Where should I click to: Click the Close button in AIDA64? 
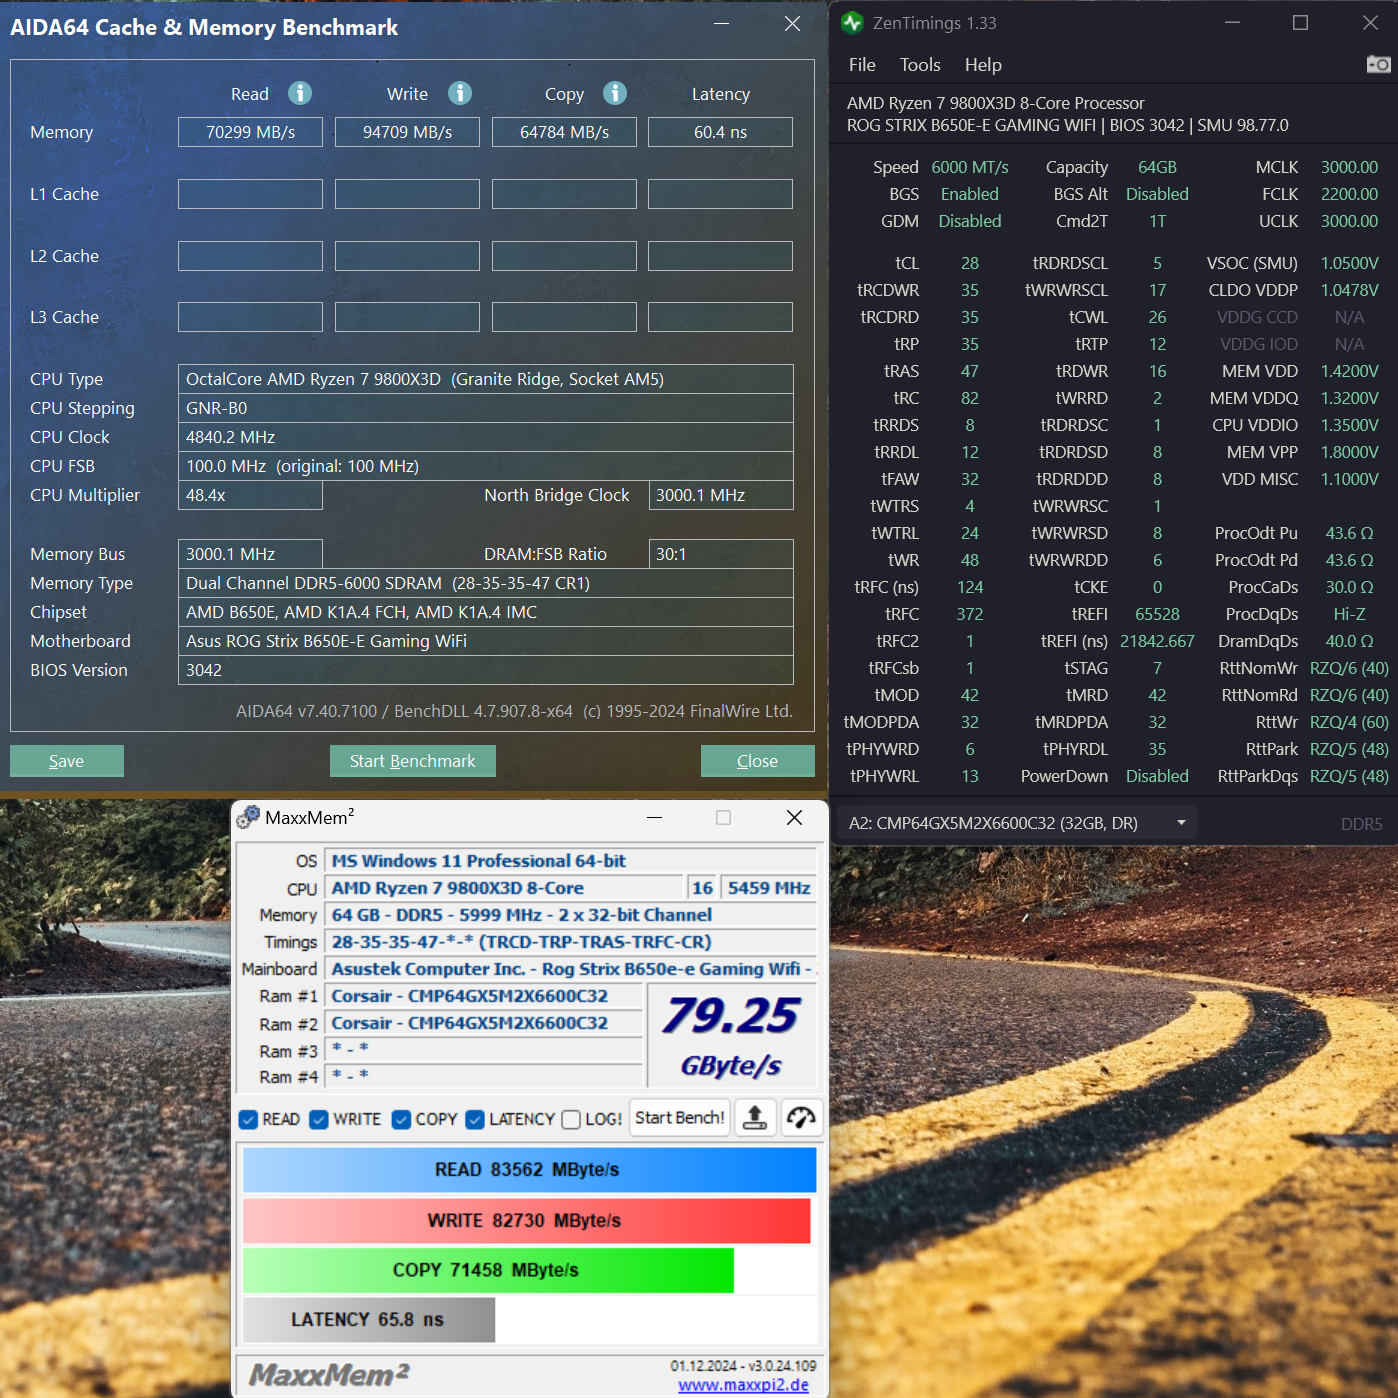tap(757, 761)
